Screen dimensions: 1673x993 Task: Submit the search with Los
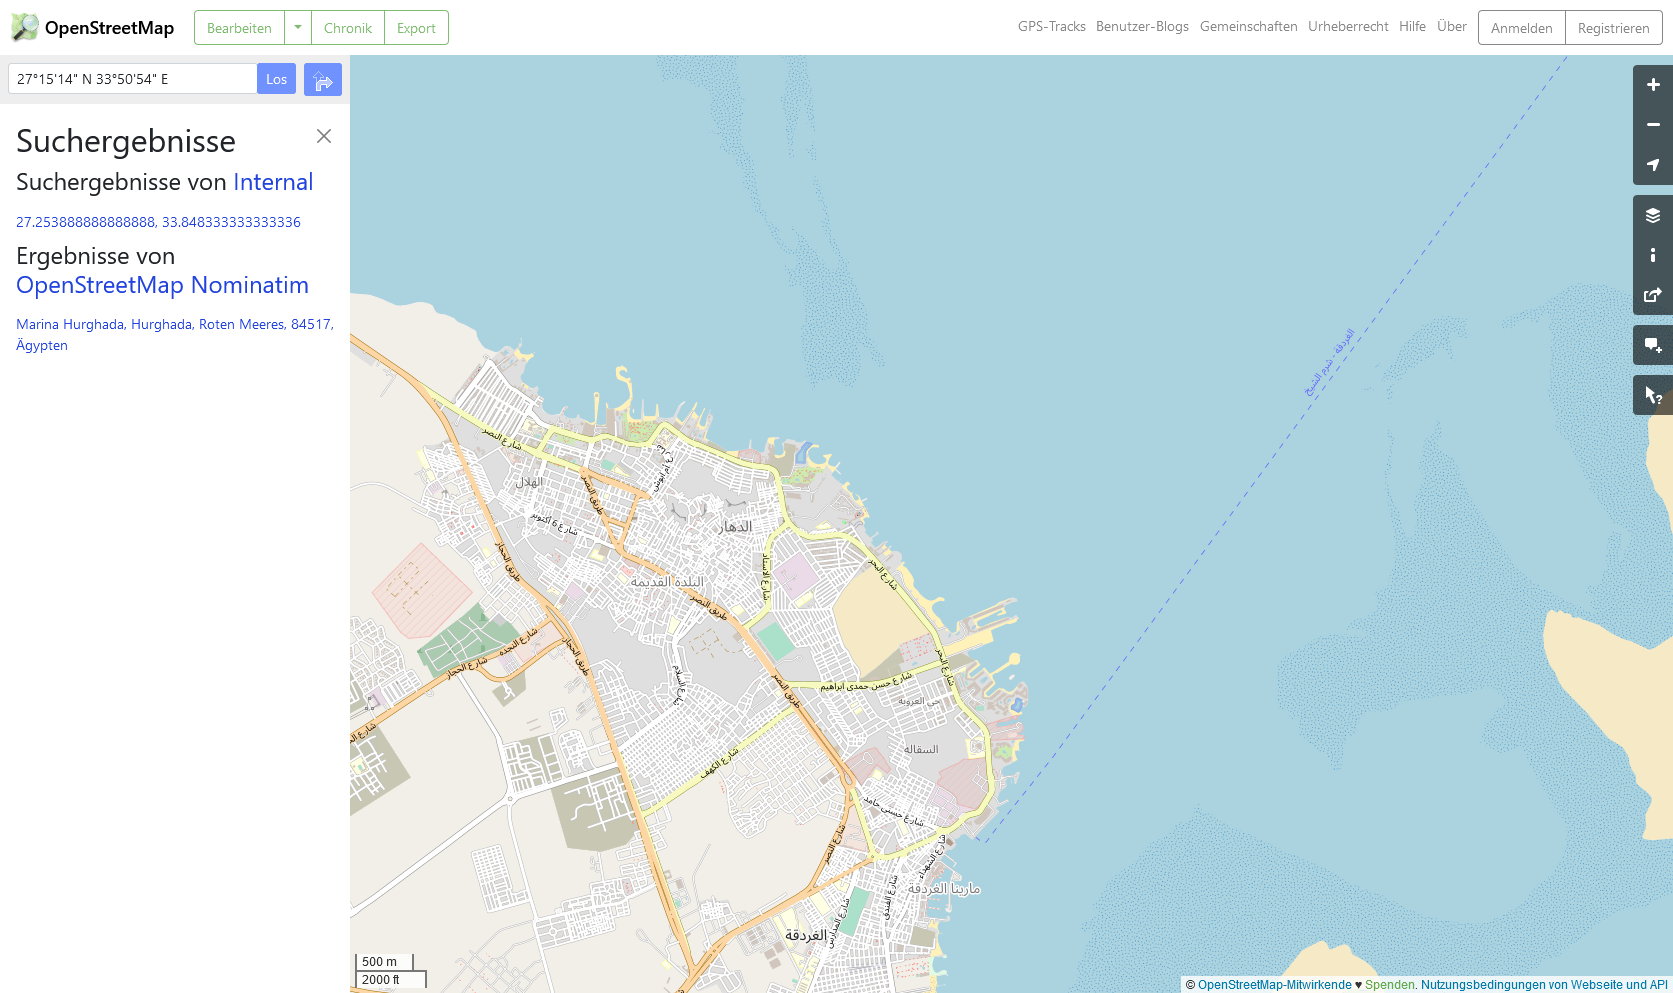(x=277, y=79)
